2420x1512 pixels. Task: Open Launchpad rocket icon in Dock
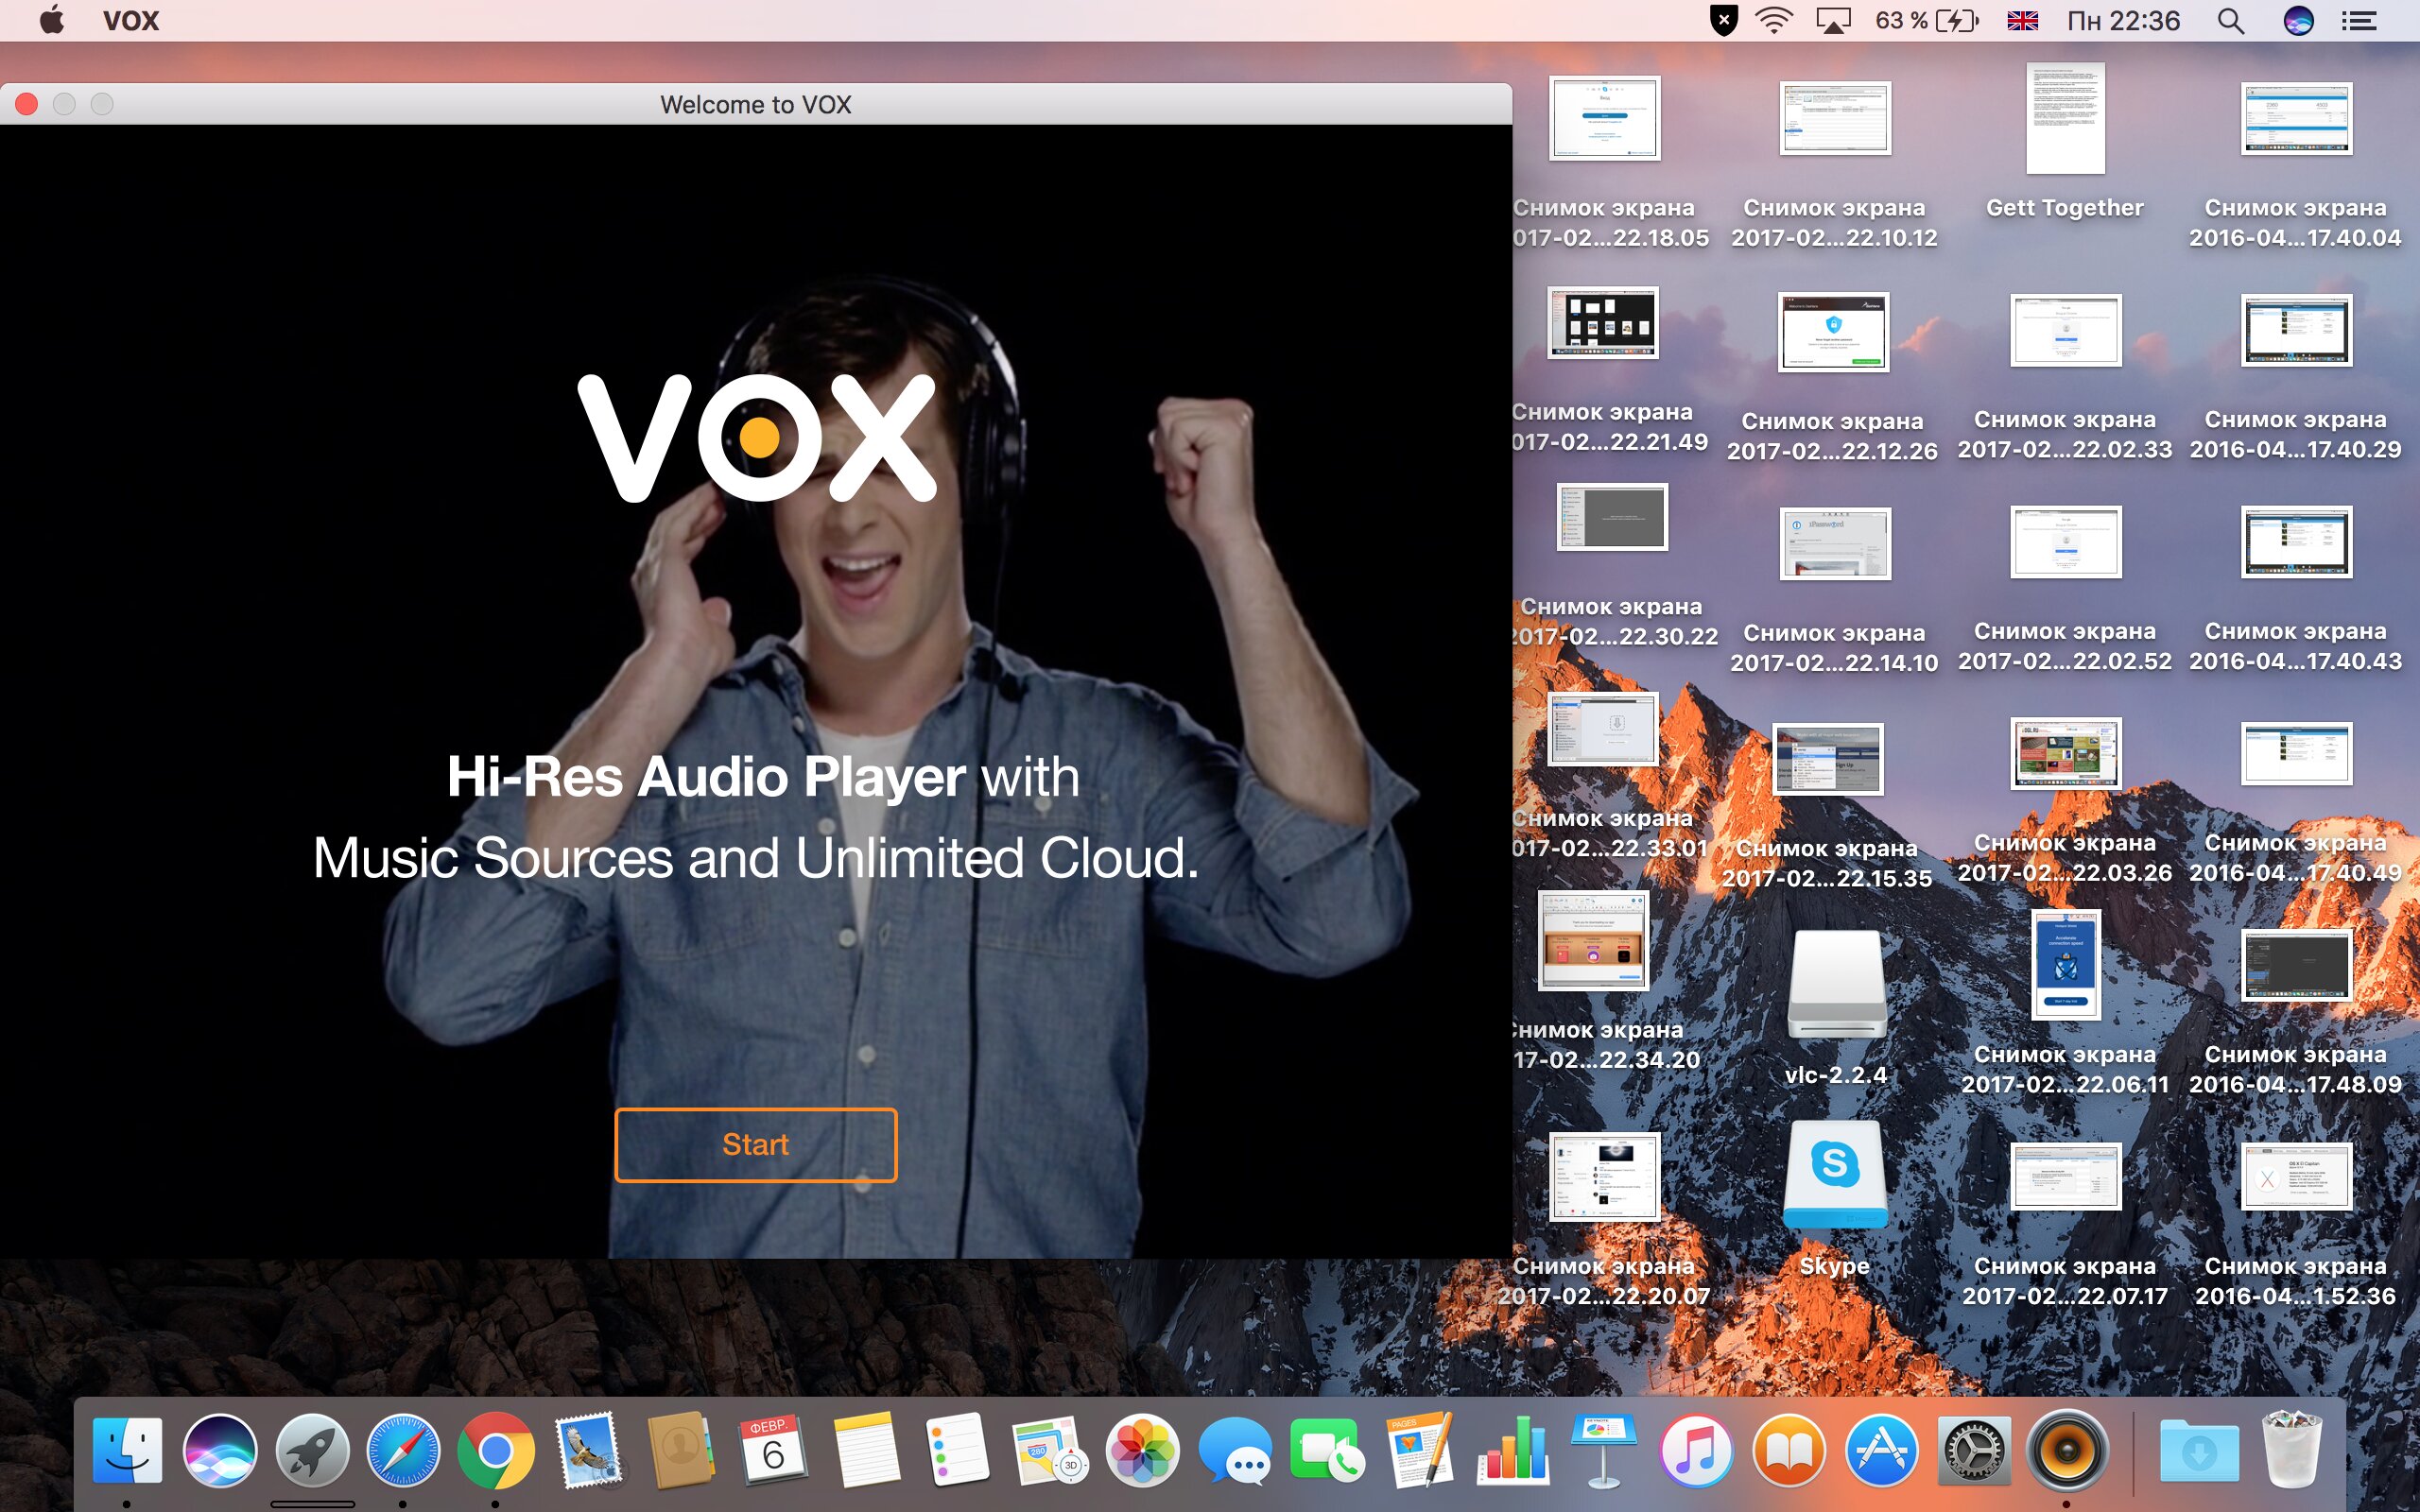[x=312, y=1450]
